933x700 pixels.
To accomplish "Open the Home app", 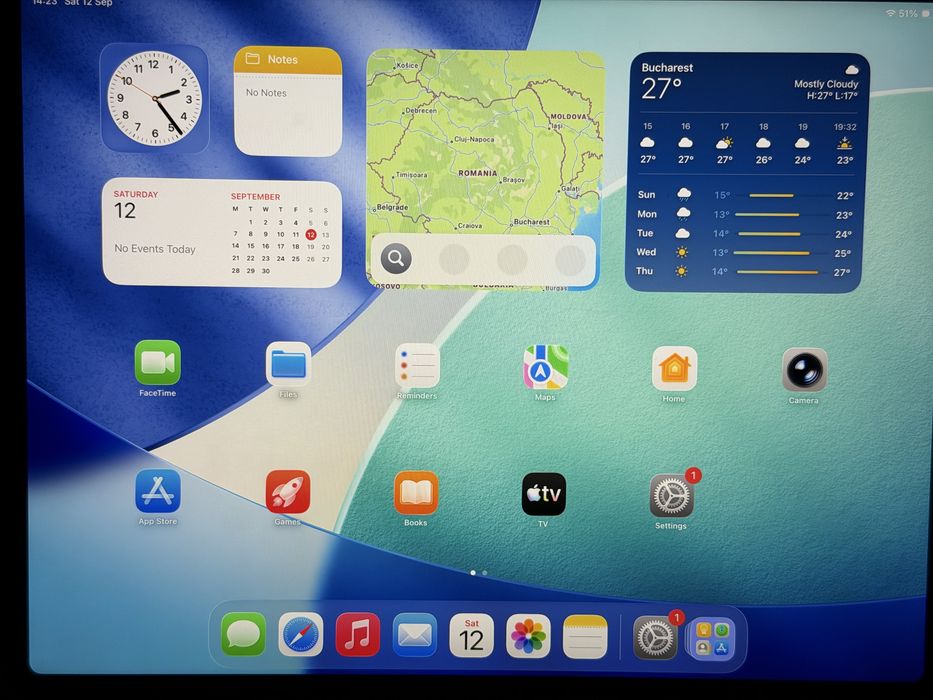I will [x=674, y=368].
